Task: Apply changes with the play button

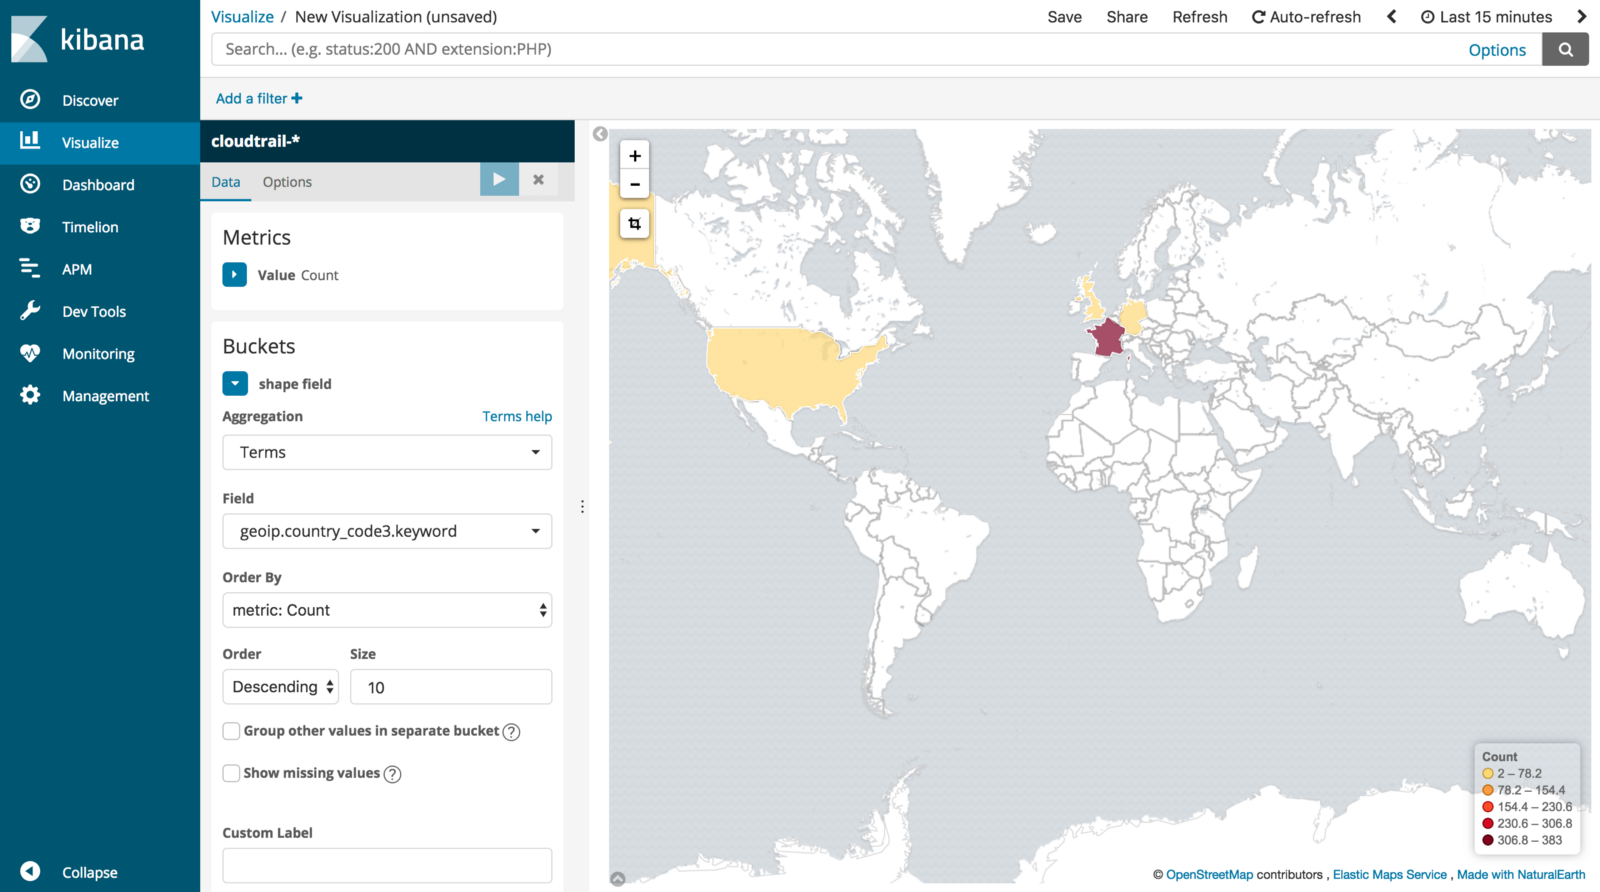Action: pyautogui.click(x=499, y=180)
